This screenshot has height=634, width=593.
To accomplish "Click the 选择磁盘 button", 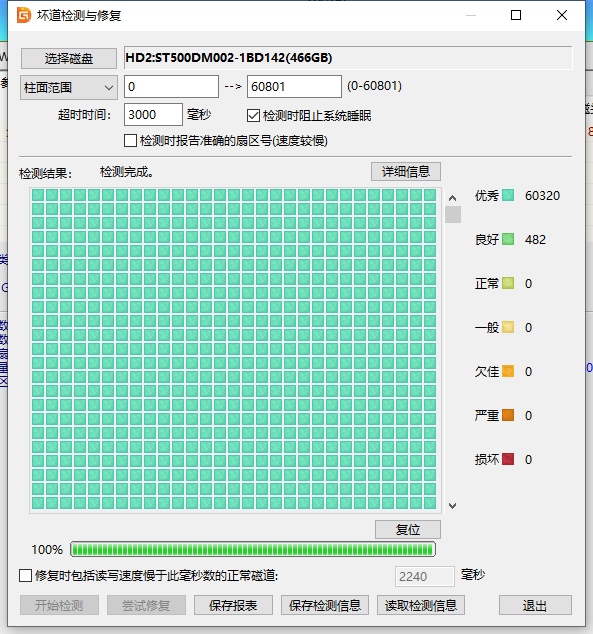I will [69, 59].
